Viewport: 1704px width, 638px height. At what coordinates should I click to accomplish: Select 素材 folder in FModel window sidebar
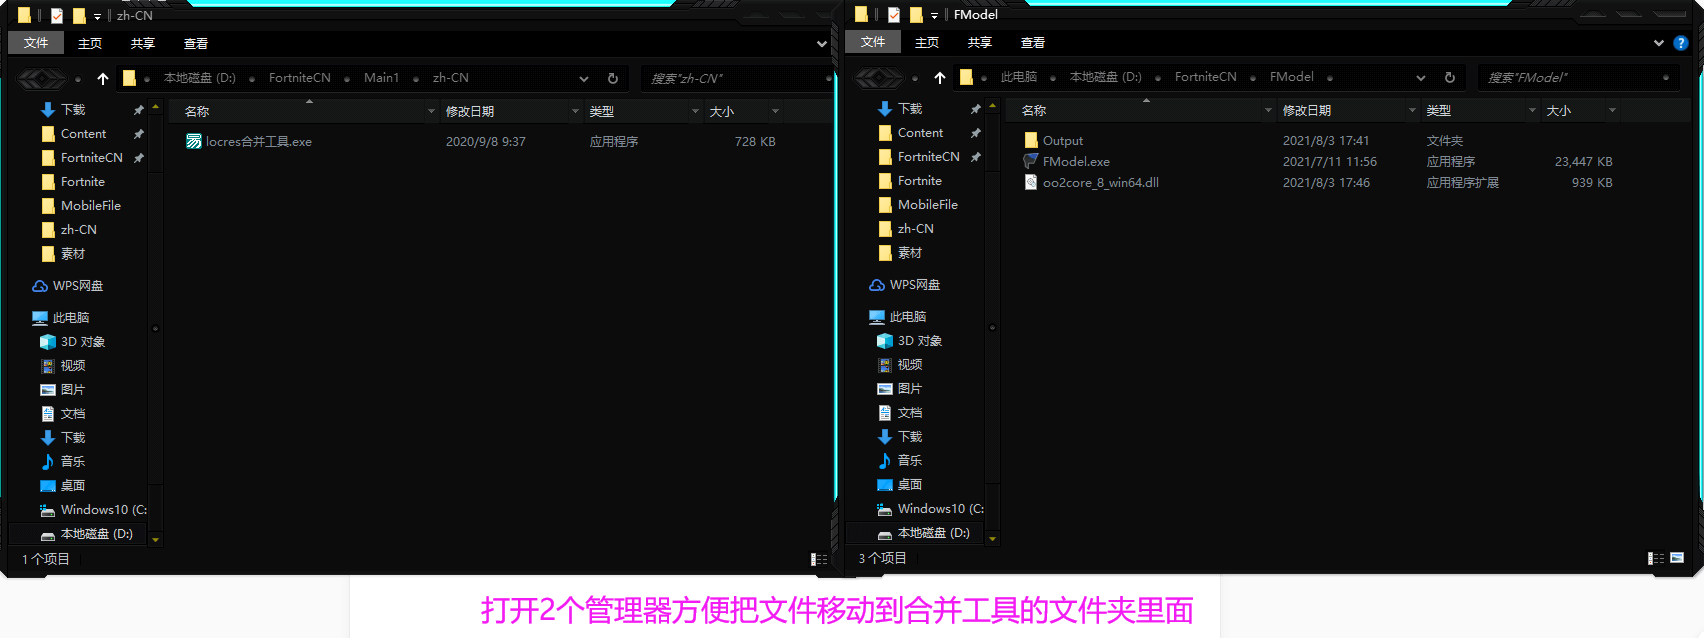point(900,253)
